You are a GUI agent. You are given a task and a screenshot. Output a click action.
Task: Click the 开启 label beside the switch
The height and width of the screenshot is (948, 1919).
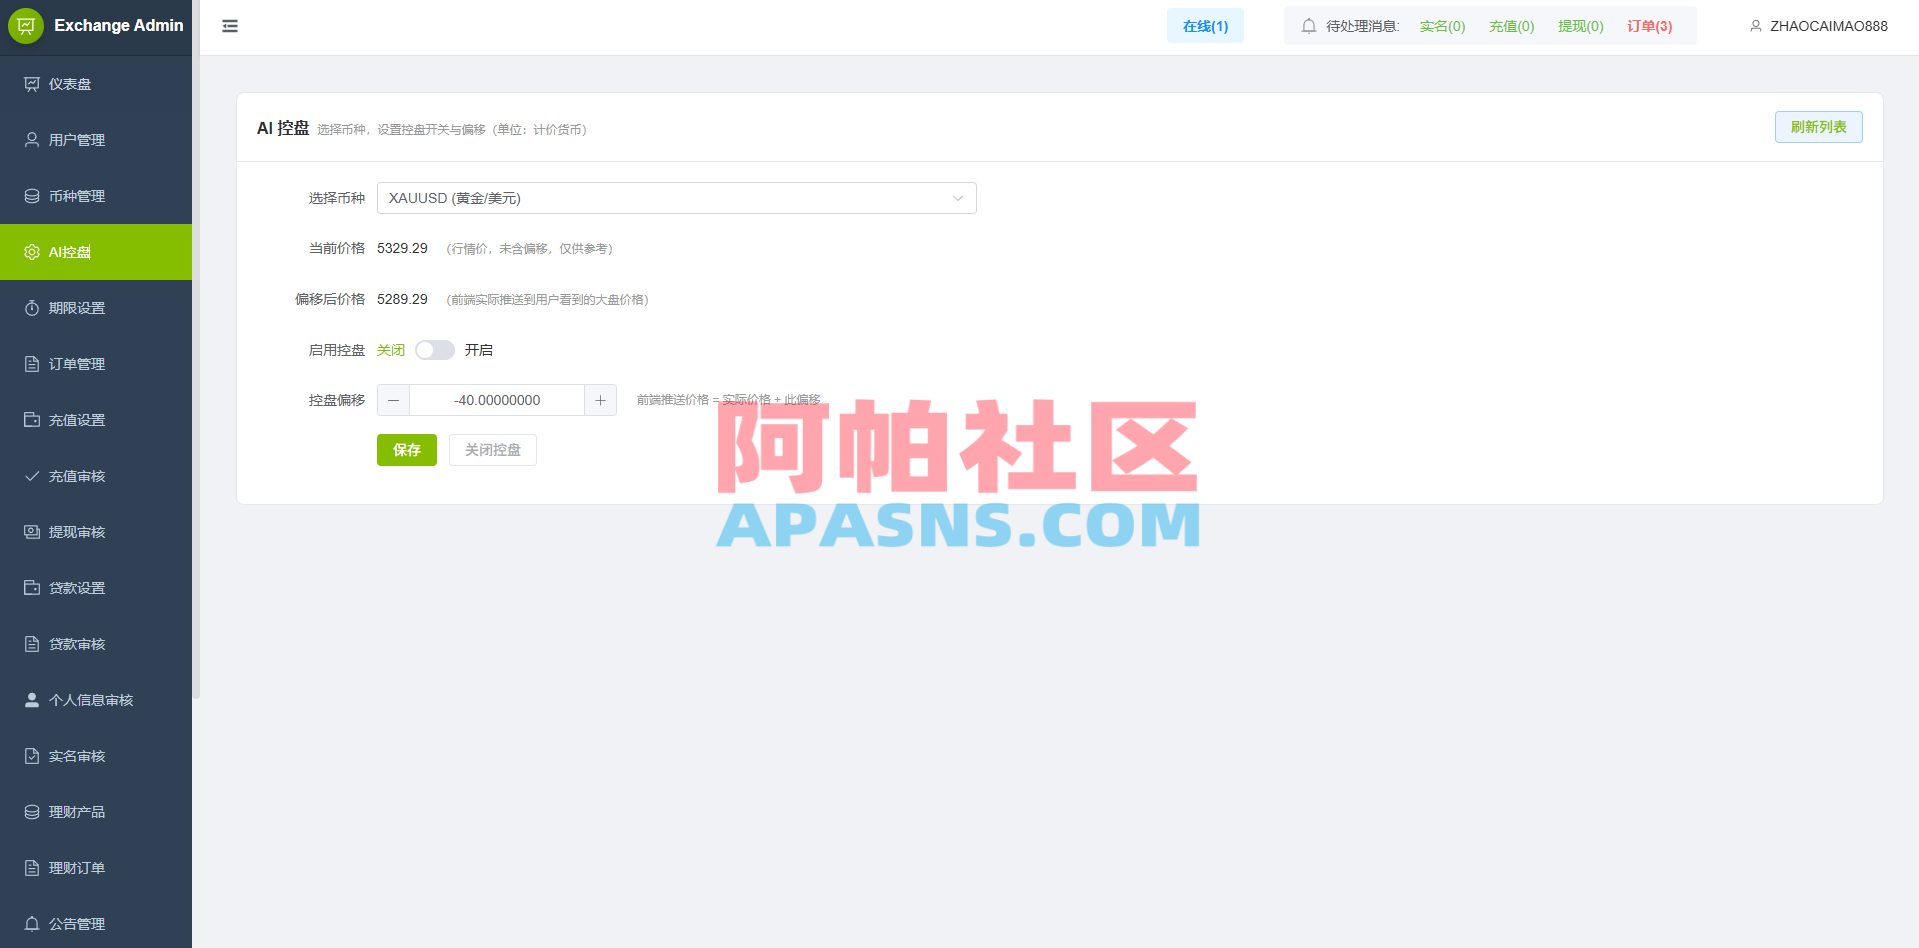(x=479, y=350)
